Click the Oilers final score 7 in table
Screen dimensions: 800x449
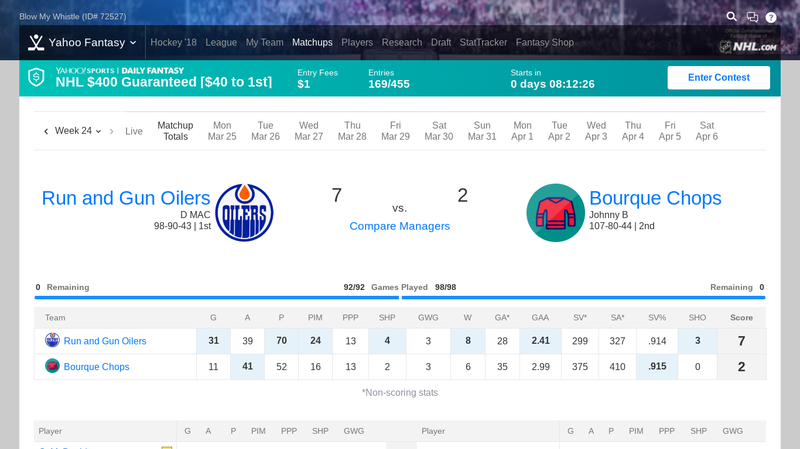741,341
